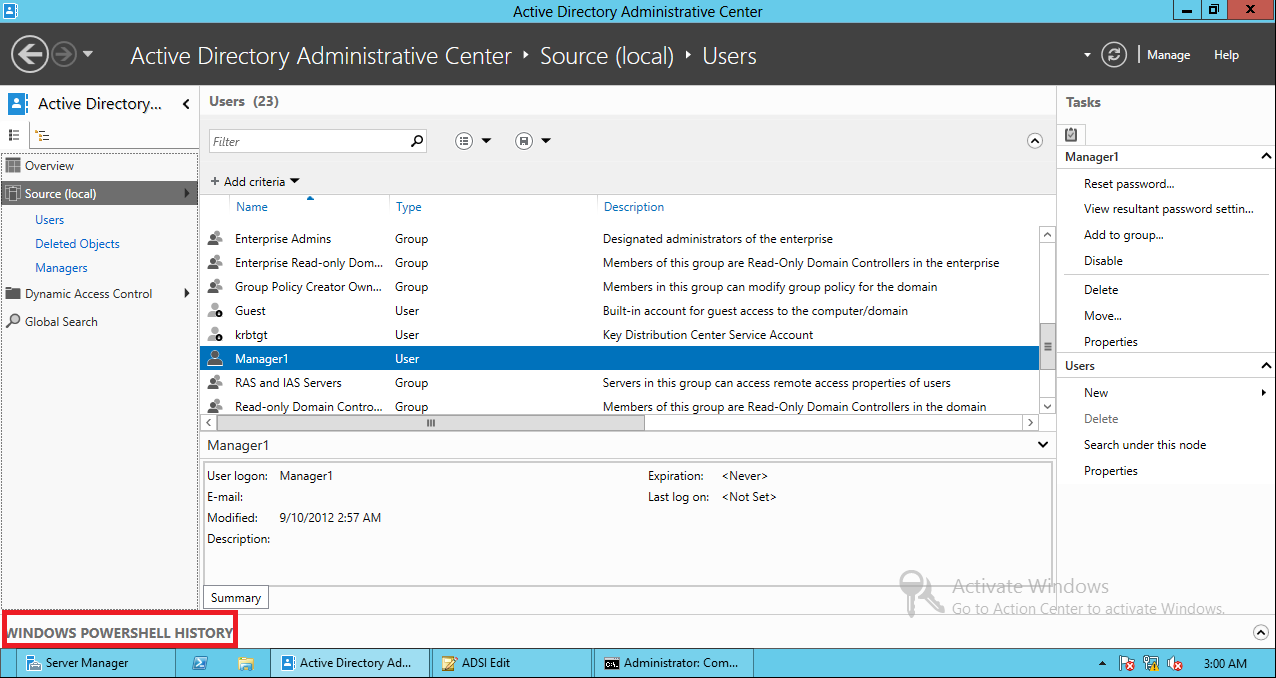This screenshot has width=1276, height=678.
Task: Open the Help menu
Action: pos(1226,55)
